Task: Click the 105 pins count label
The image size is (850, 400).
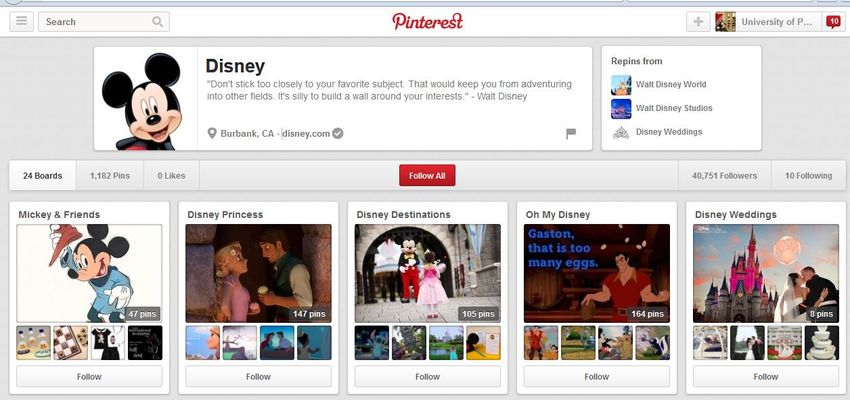Action: [478, 314]
